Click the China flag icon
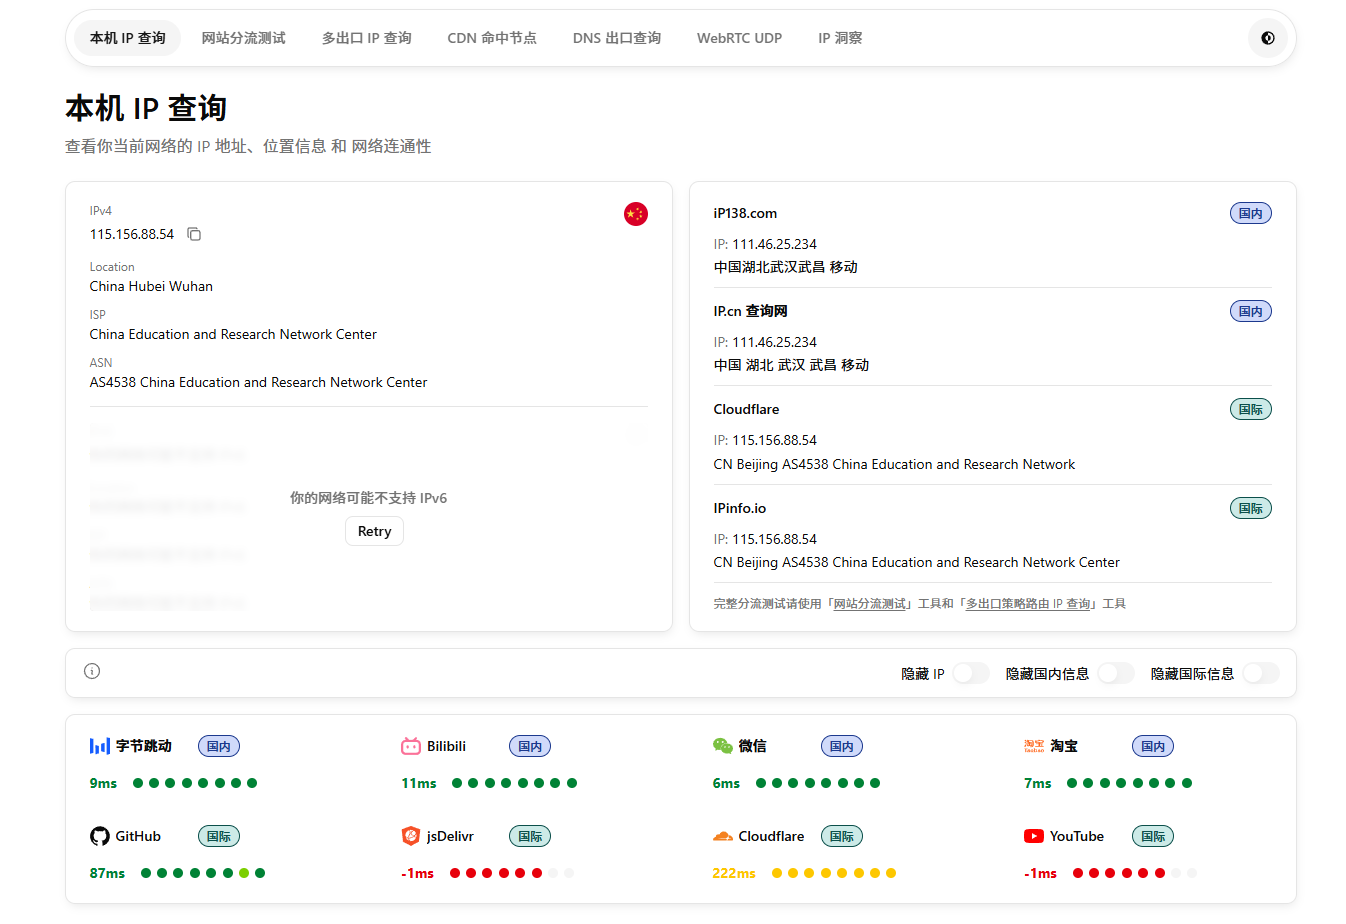The height and width of the screenshot is (924, 1346). click(x=635, y=214)
